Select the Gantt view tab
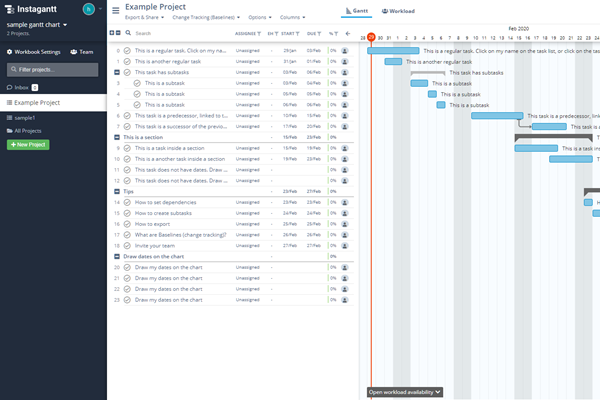600x400 pixels. point(356,11)
